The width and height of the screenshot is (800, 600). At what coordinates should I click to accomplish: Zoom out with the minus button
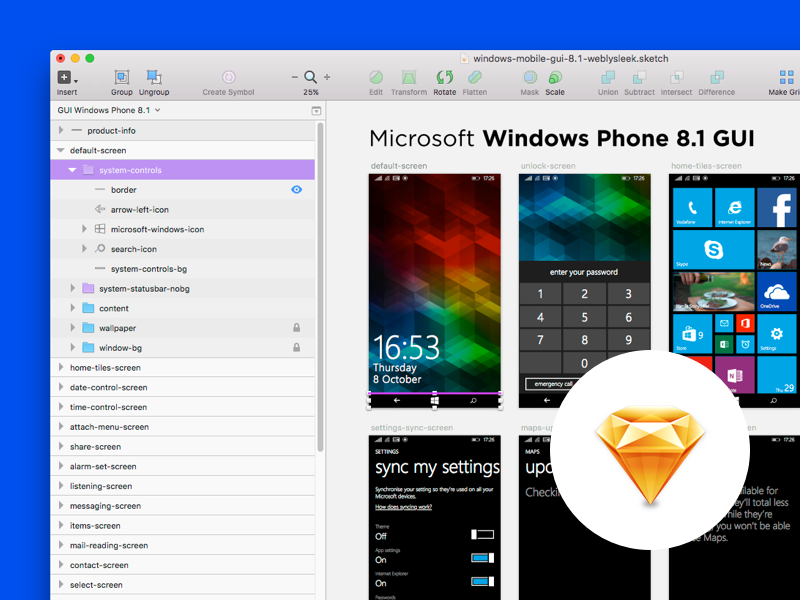tap(294, 78)
